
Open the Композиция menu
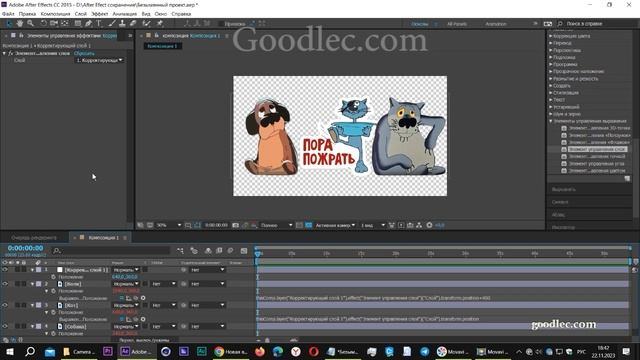[x=56, y=14]
